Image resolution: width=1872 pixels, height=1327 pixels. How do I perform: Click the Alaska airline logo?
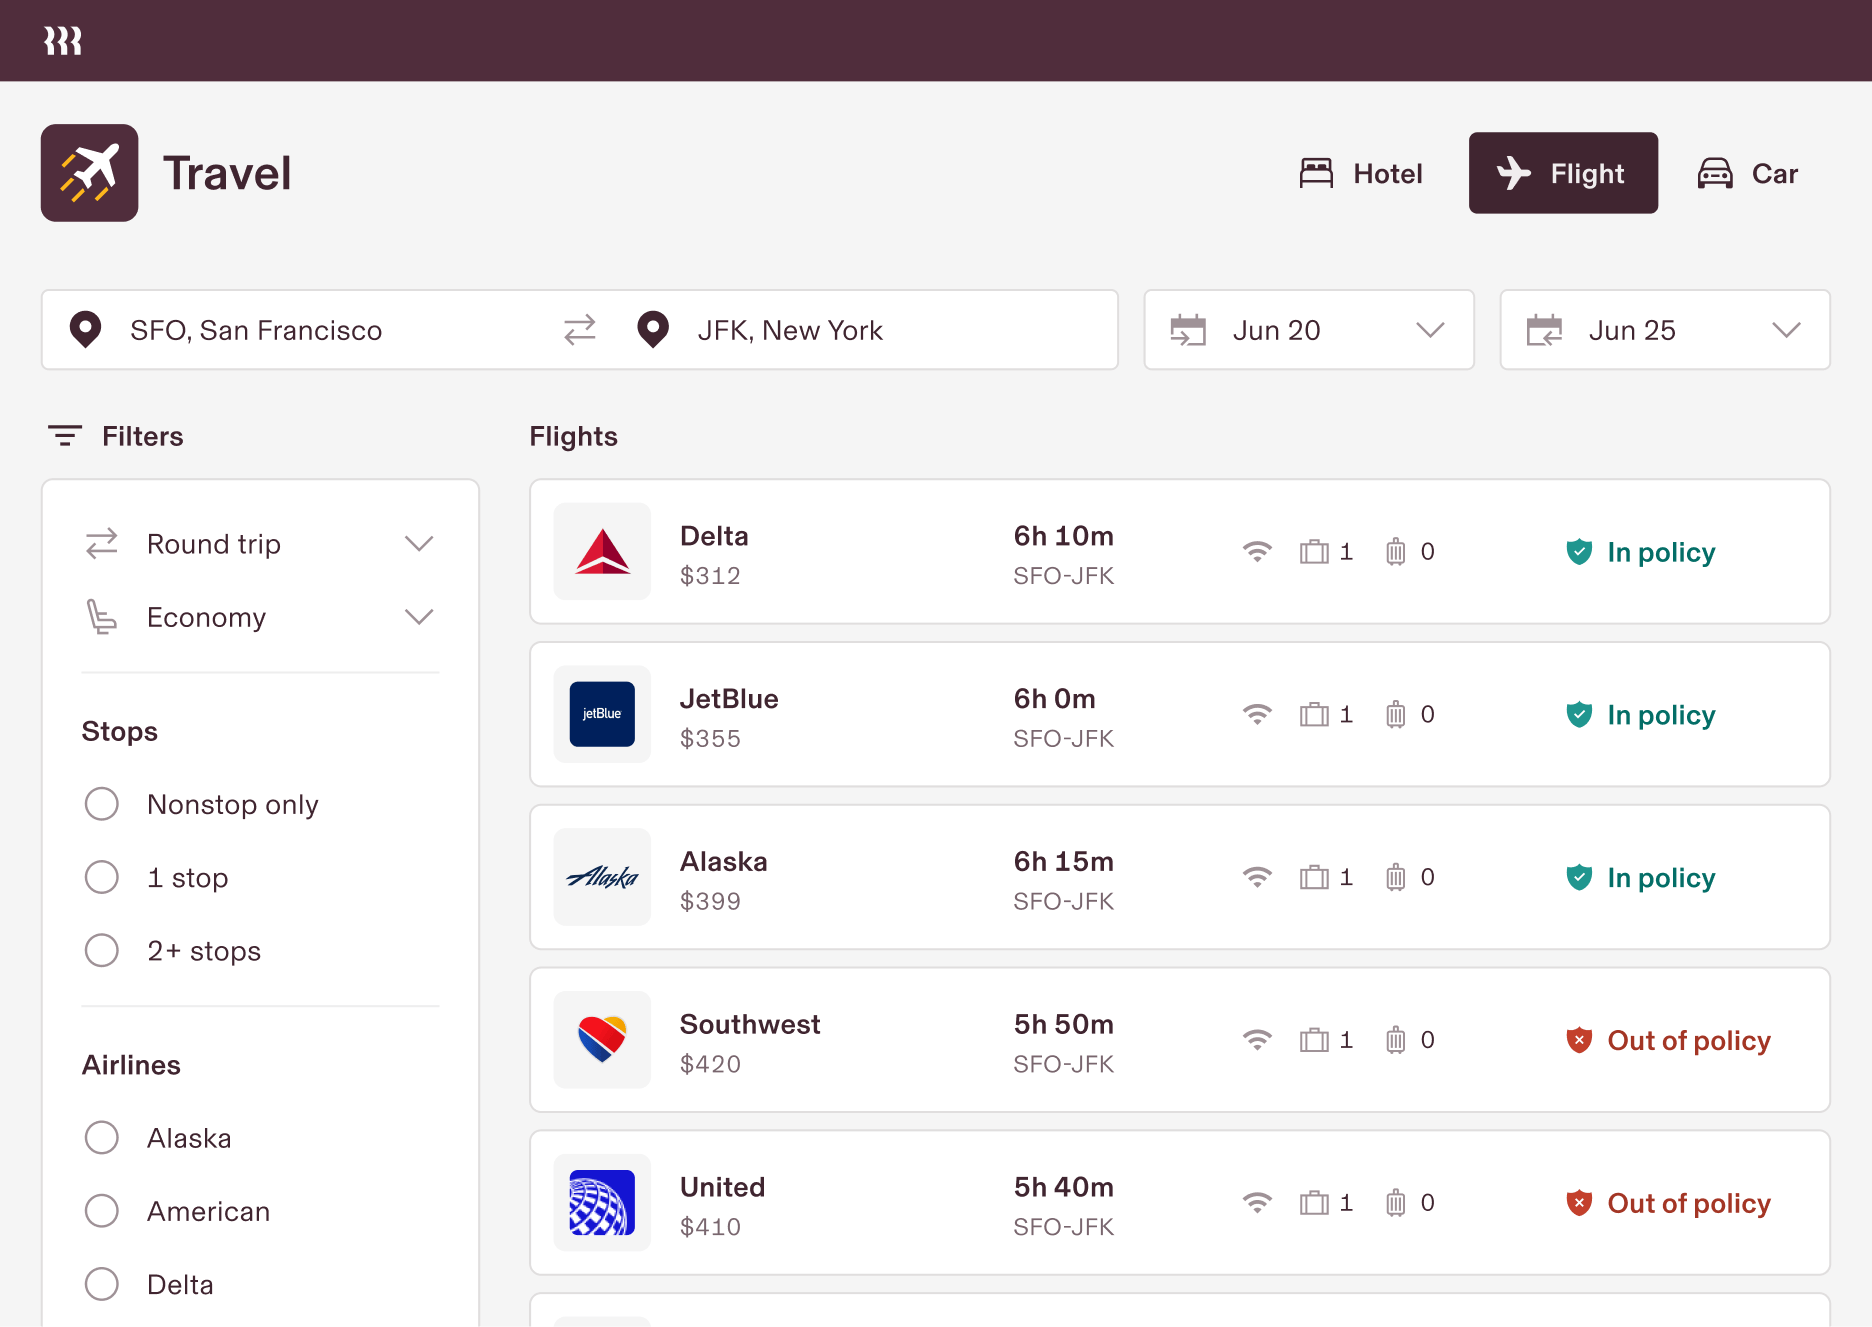[603, 878]
